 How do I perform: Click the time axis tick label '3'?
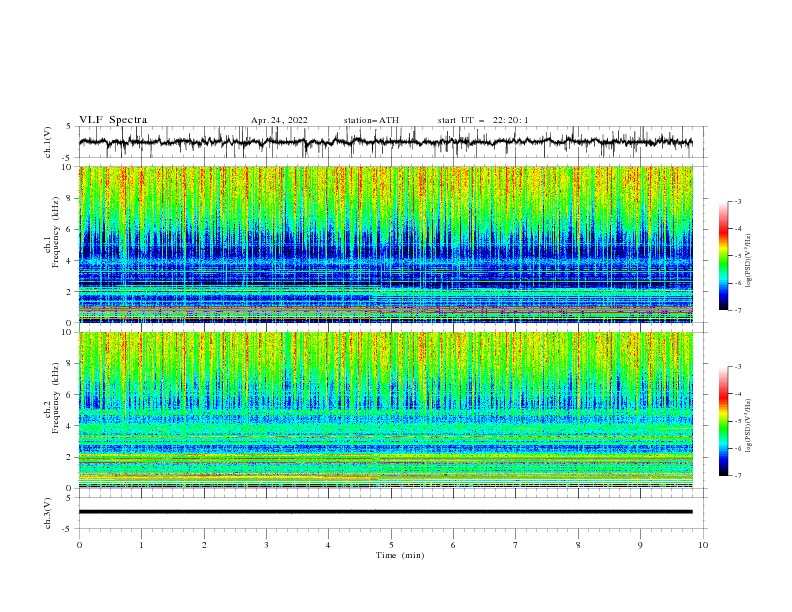tap(267, 545)
